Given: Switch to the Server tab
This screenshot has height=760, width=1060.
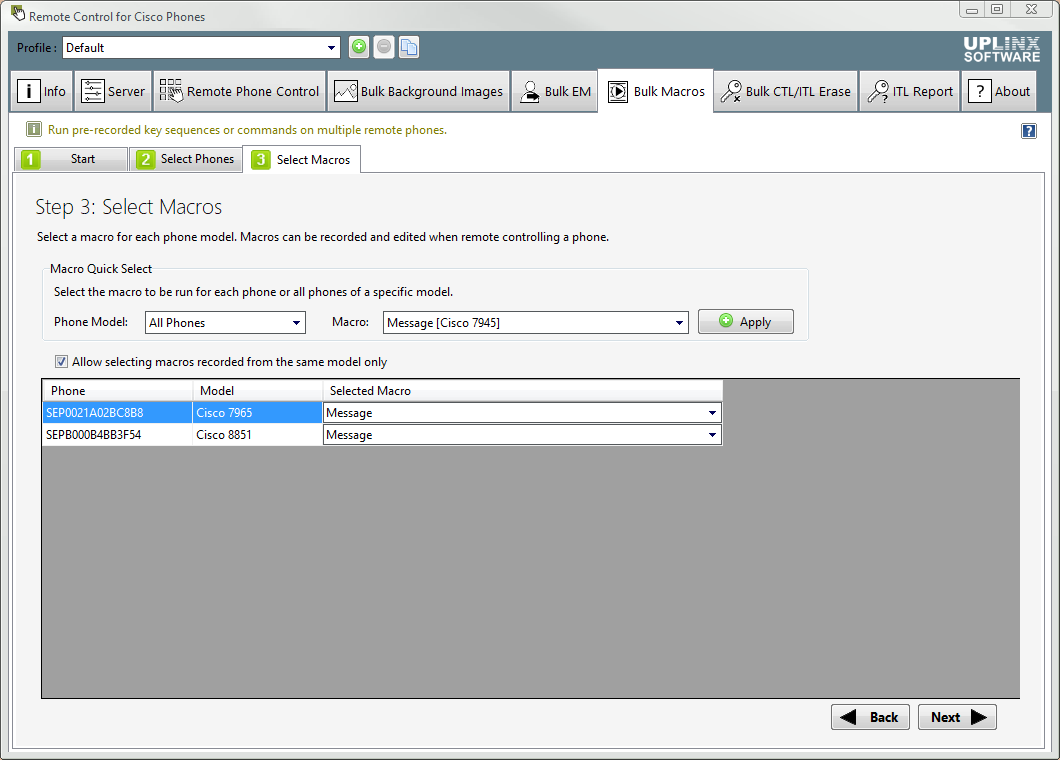Looking at the screenshot, I should click(113, 91).
